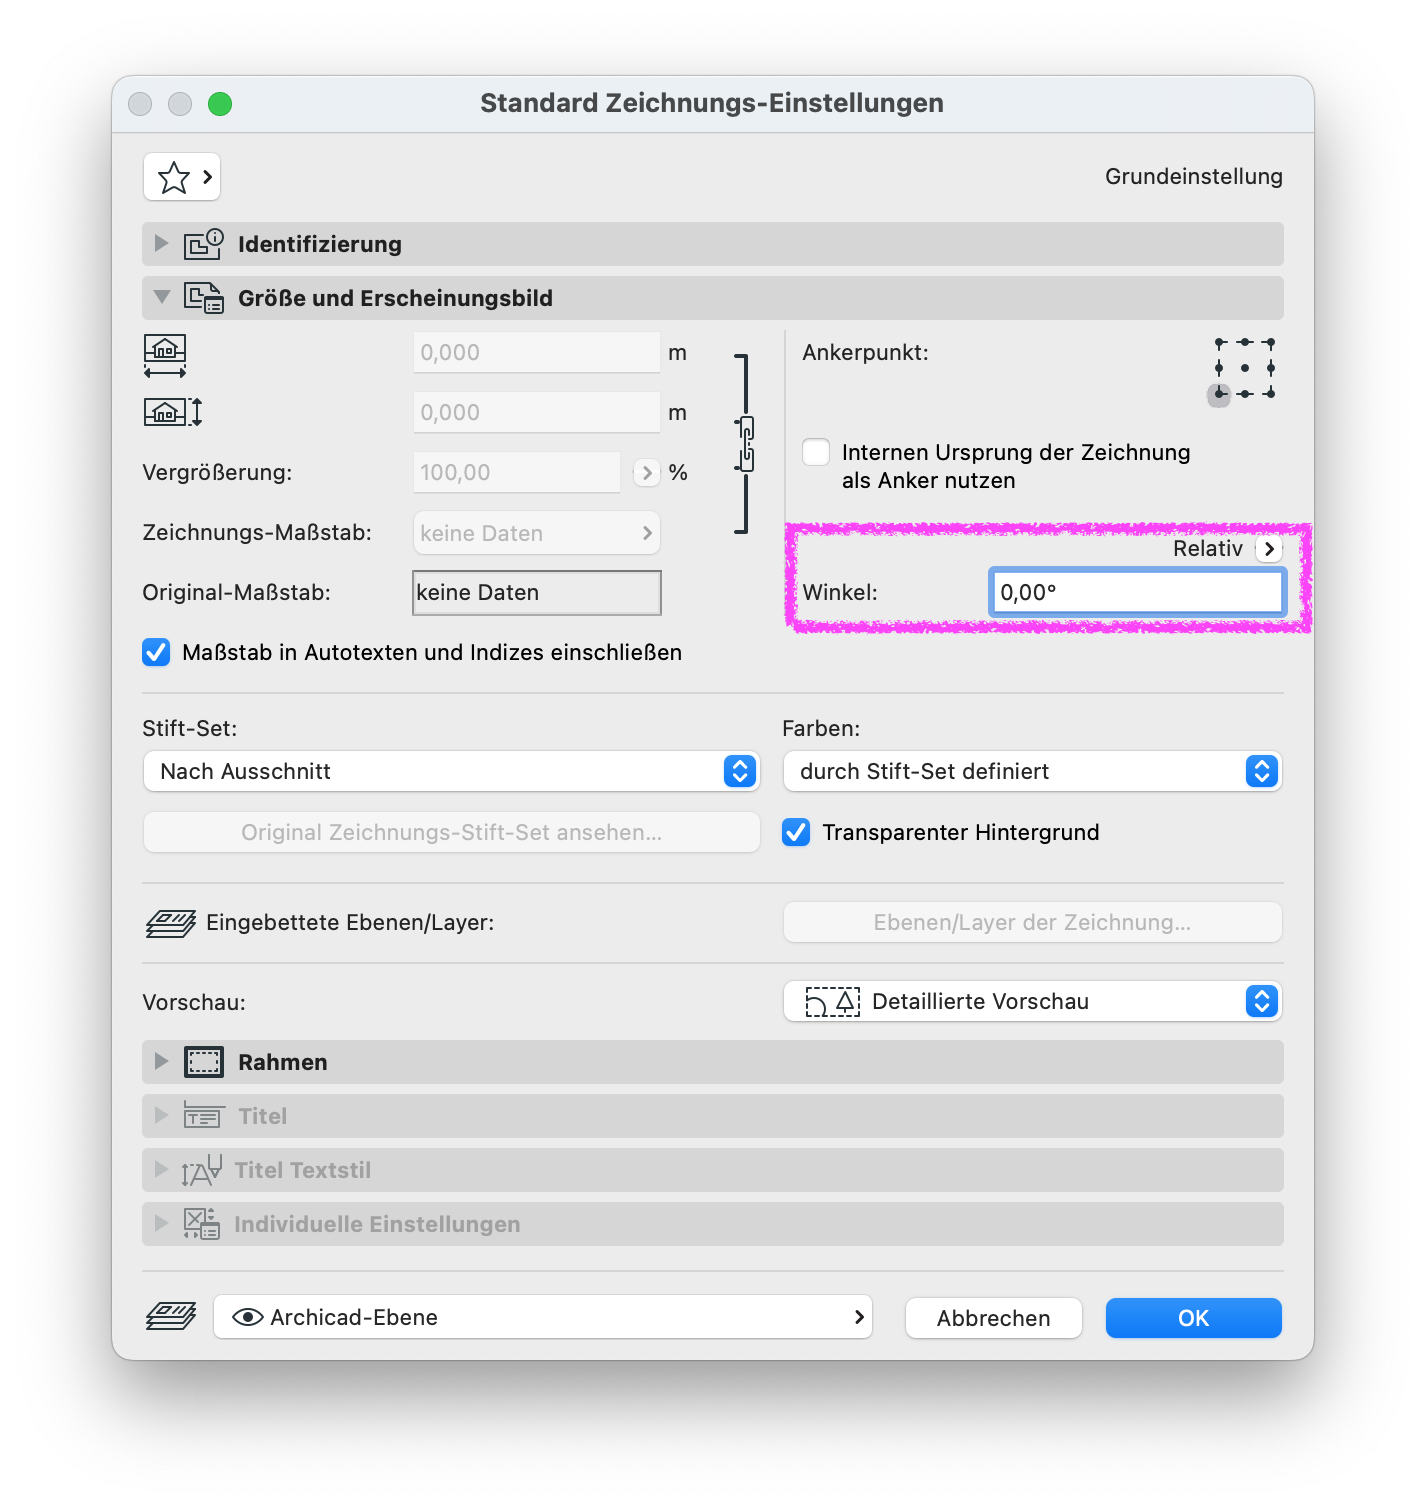Open the Farben durch Stift-Set definiert dropdown
Image resolution: width=1426 pixels, height=1508 pixels.
tap(1033, 771)
